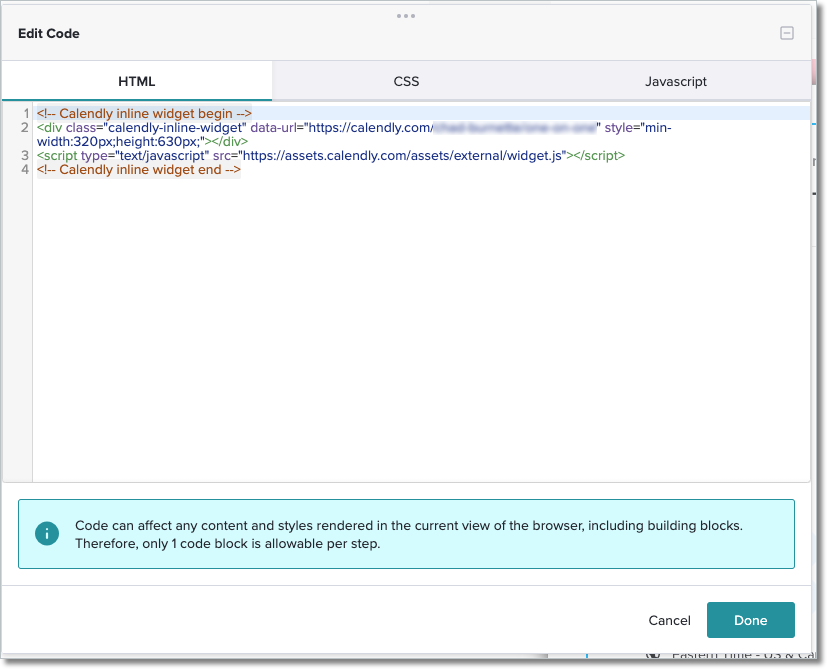Viewport: 827px width, 669px height.
Task: Click the code block notice text
Action: pos(409,534)
